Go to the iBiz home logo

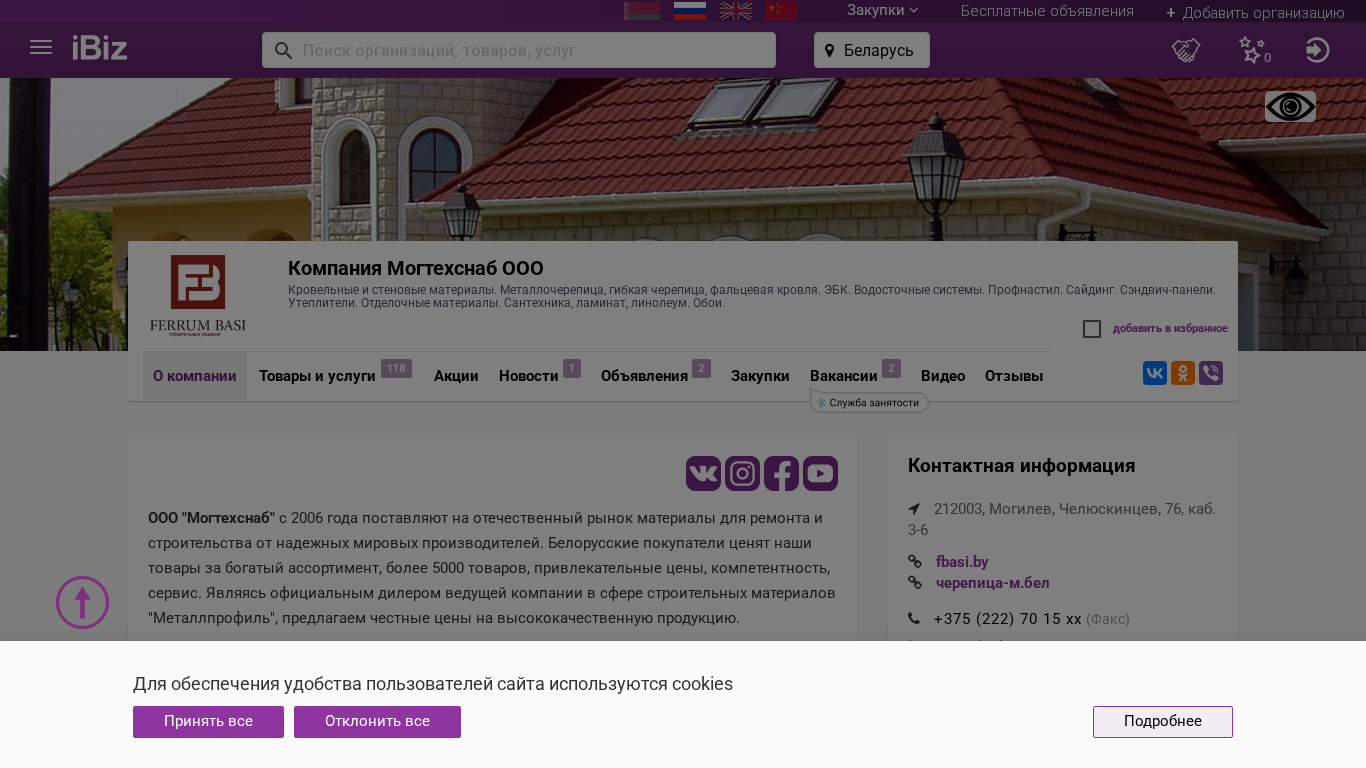click(100, 48)
